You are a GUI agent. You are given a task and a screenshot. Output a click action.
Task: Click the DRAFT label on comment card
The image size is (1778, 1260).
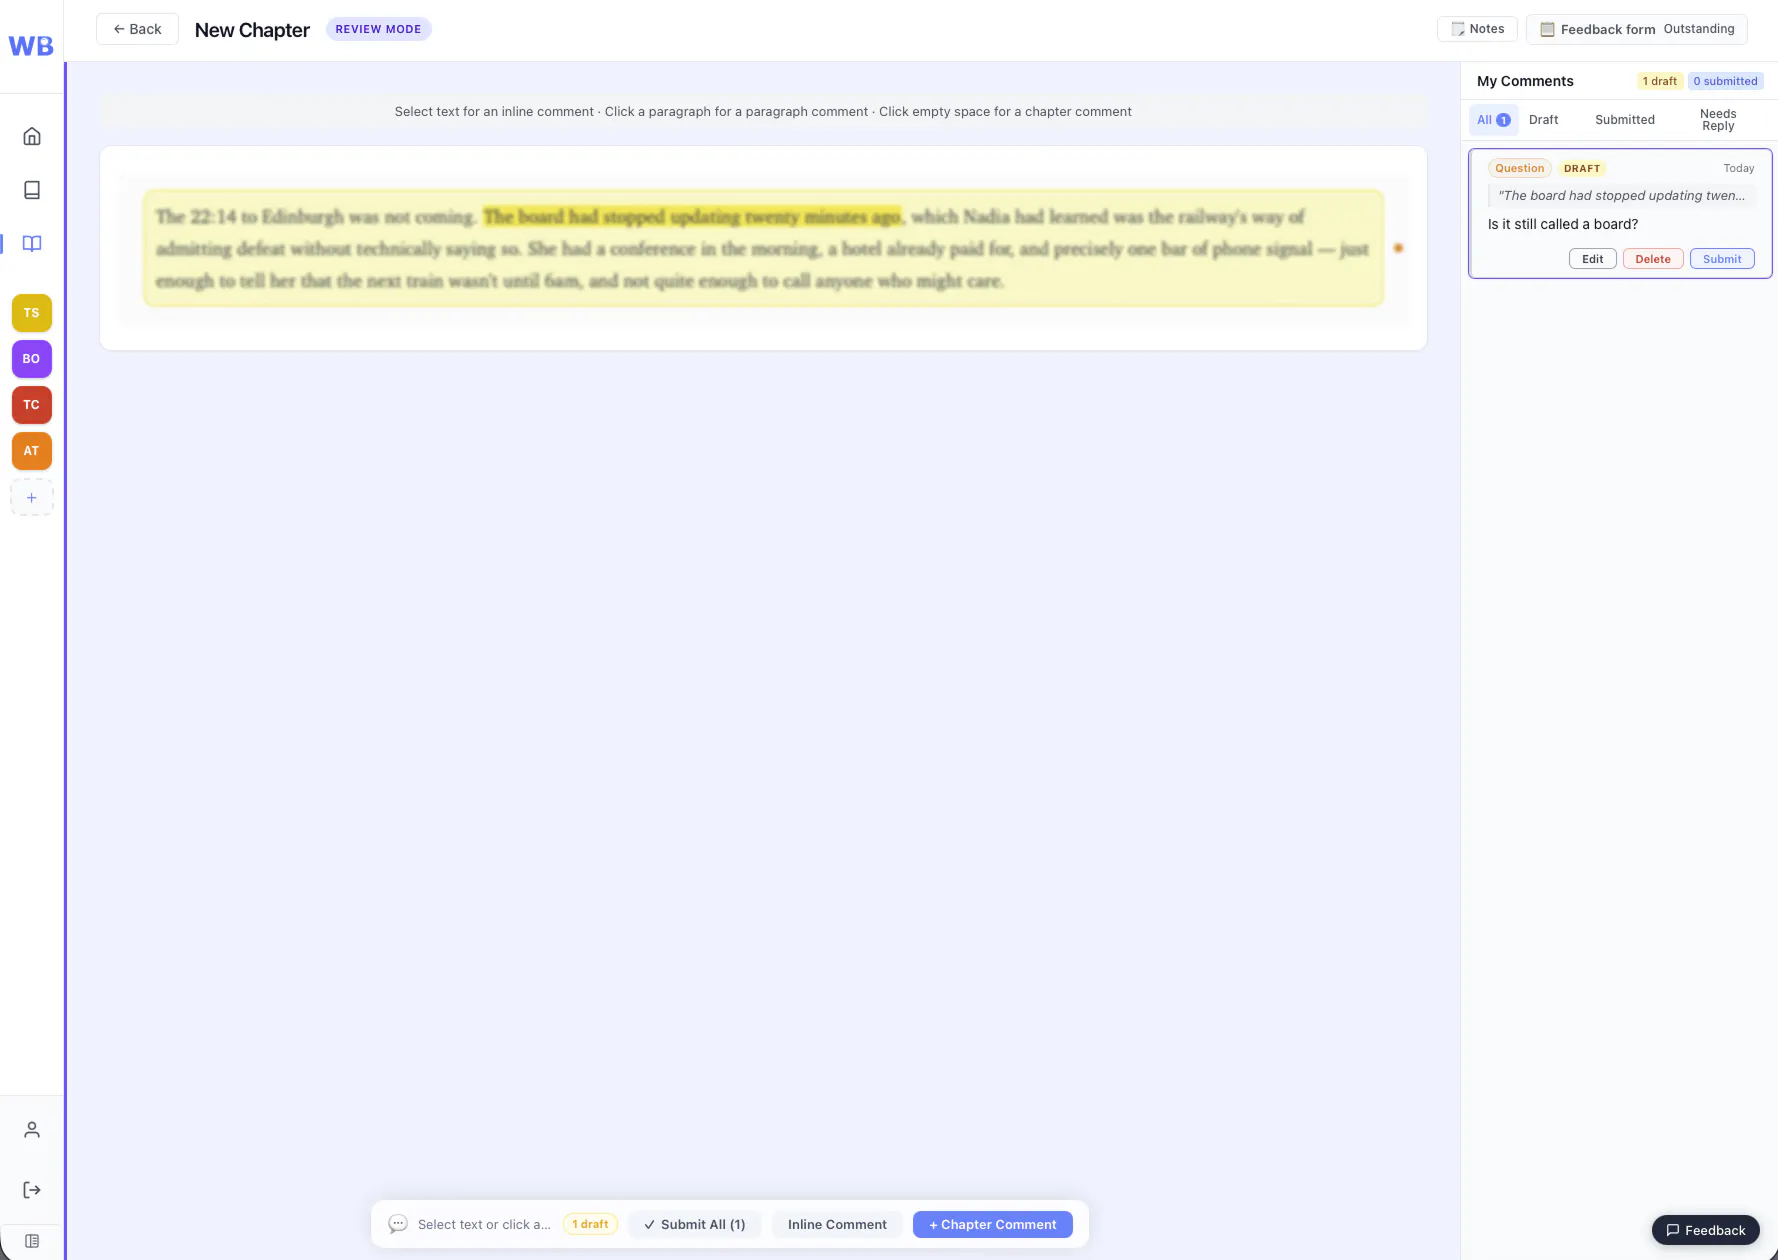(x=1582, y=168)
